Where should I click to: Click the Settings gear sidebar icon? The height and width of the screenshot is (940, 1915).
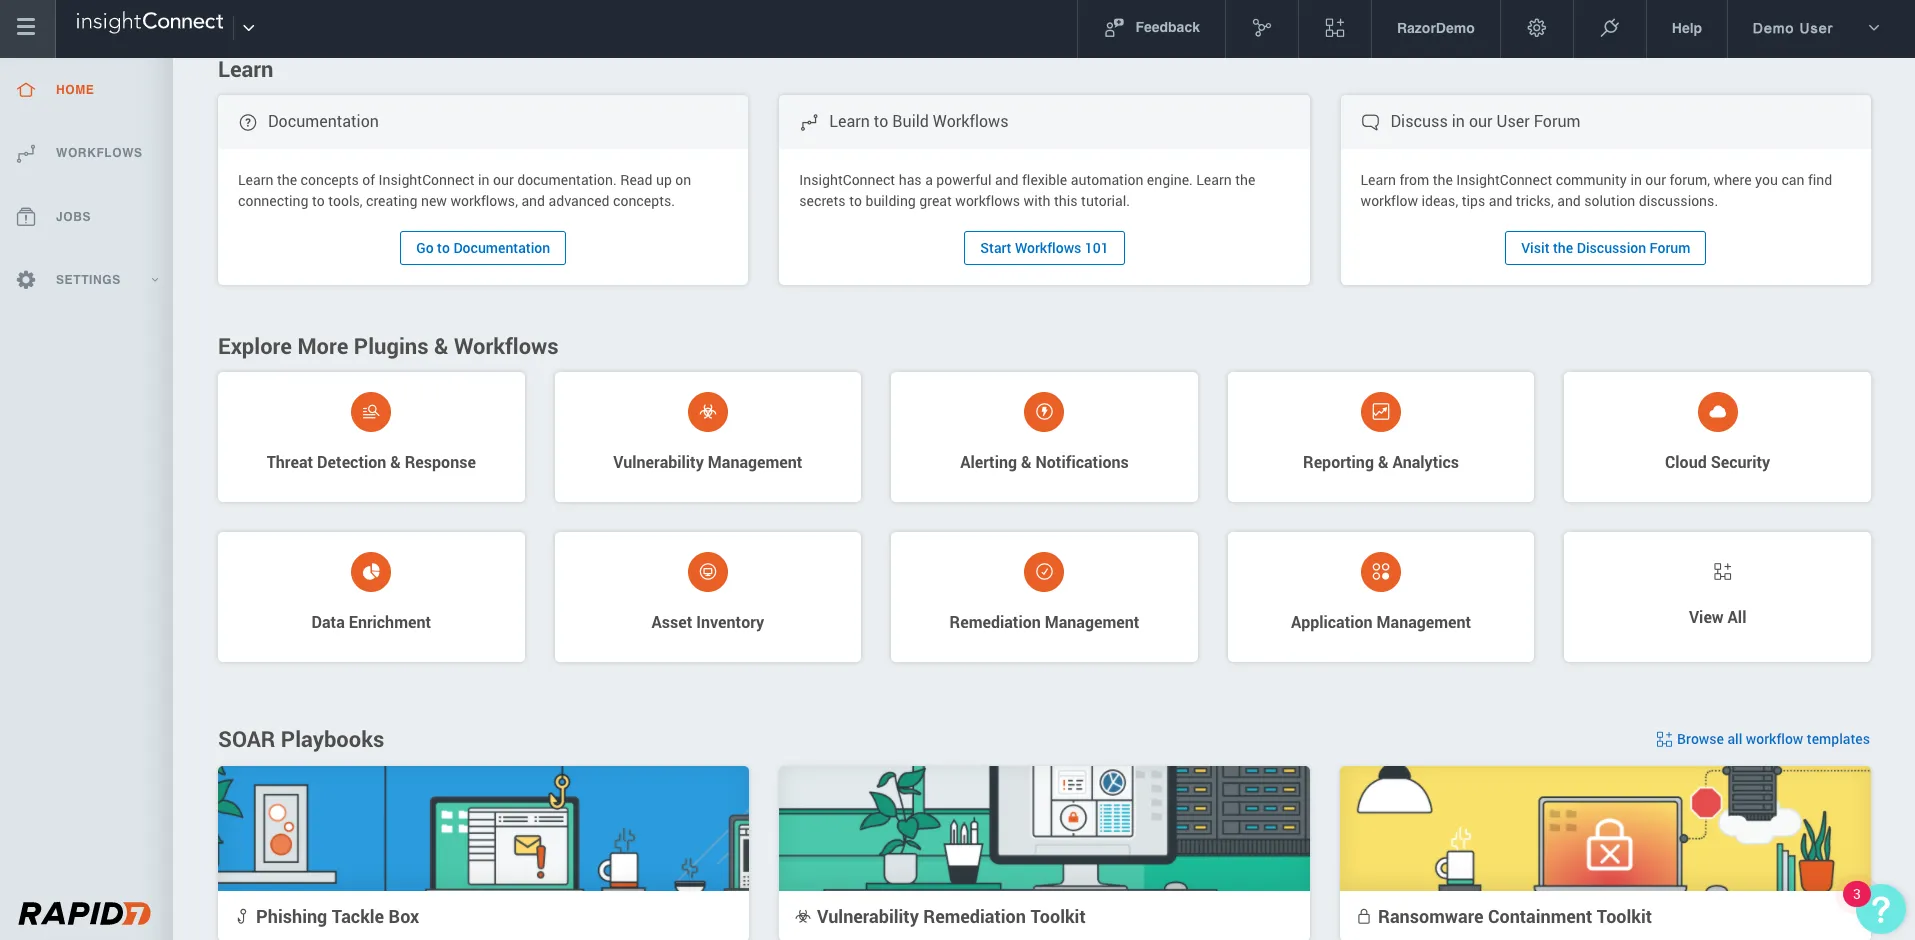26,280
